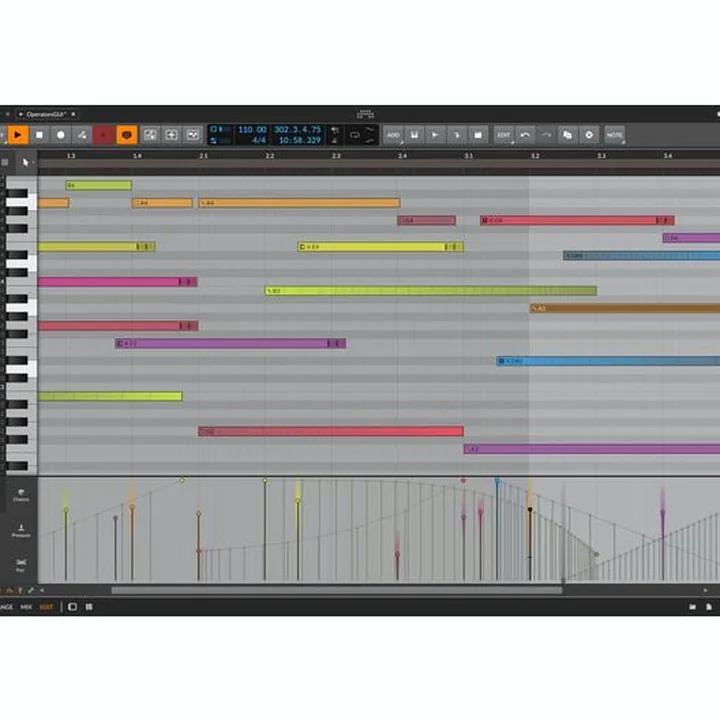Select the yellow-green B3 note
The width and height of the screenshot is (720, 720).
pyautogui.click(x=431, y=291)
